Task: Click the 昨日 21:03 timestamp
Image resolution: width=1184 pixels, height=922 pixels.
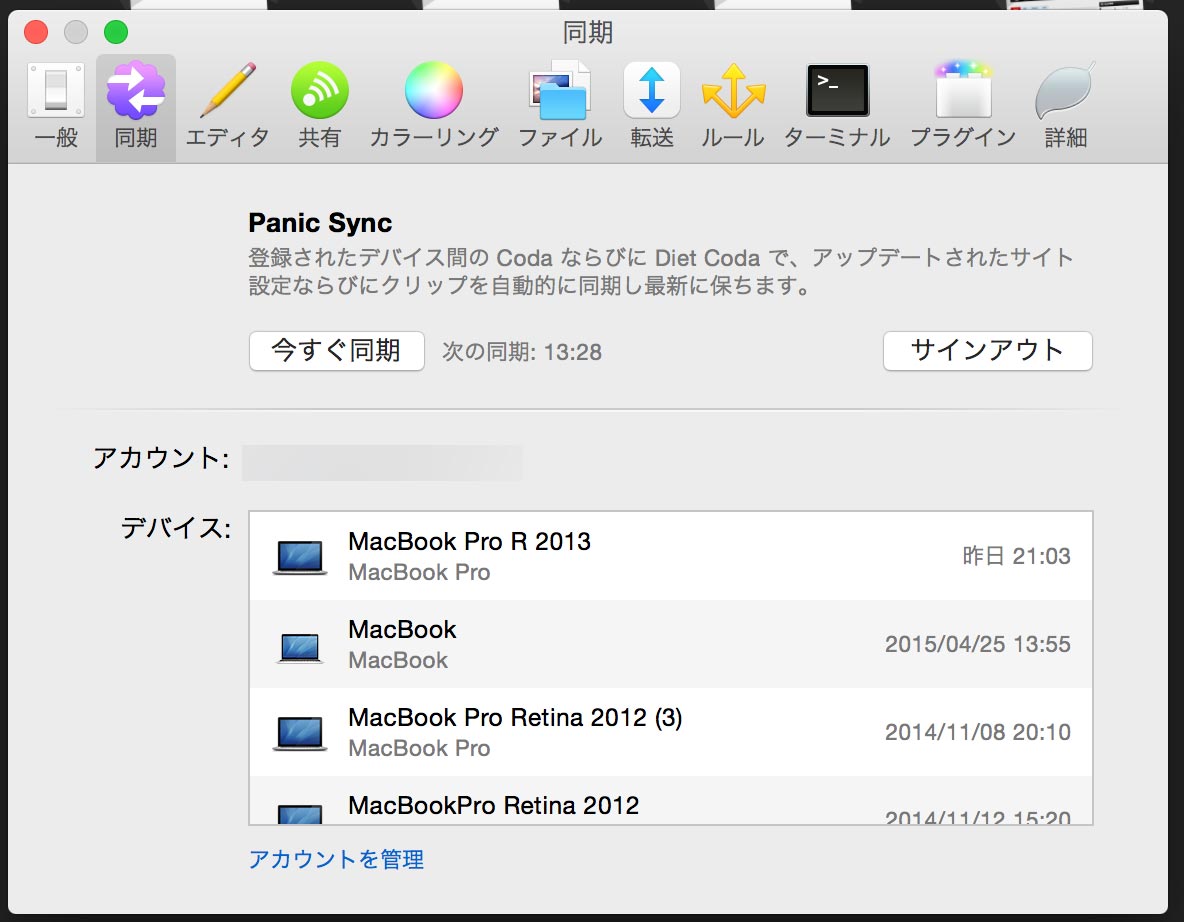Action: click(x=1016, y=557)
